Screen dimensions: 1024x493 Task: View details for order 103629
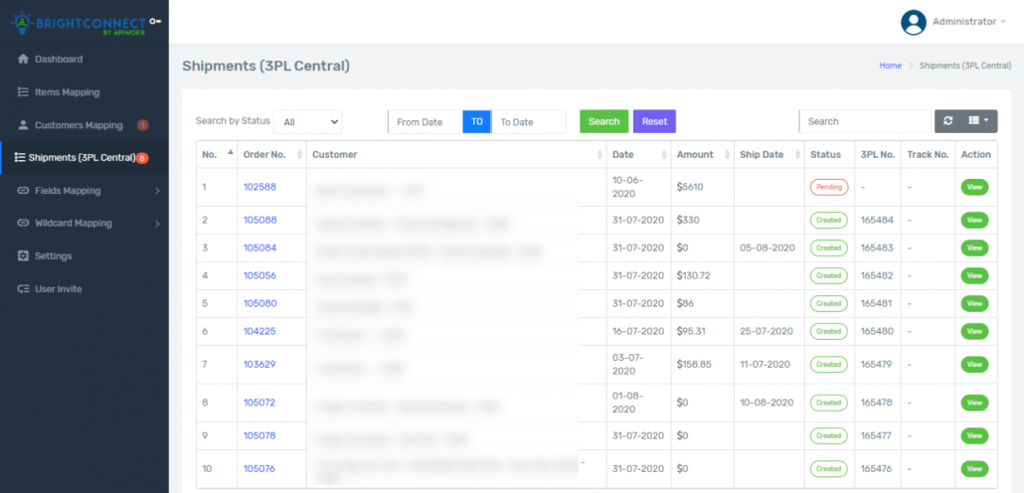point(974,364)
